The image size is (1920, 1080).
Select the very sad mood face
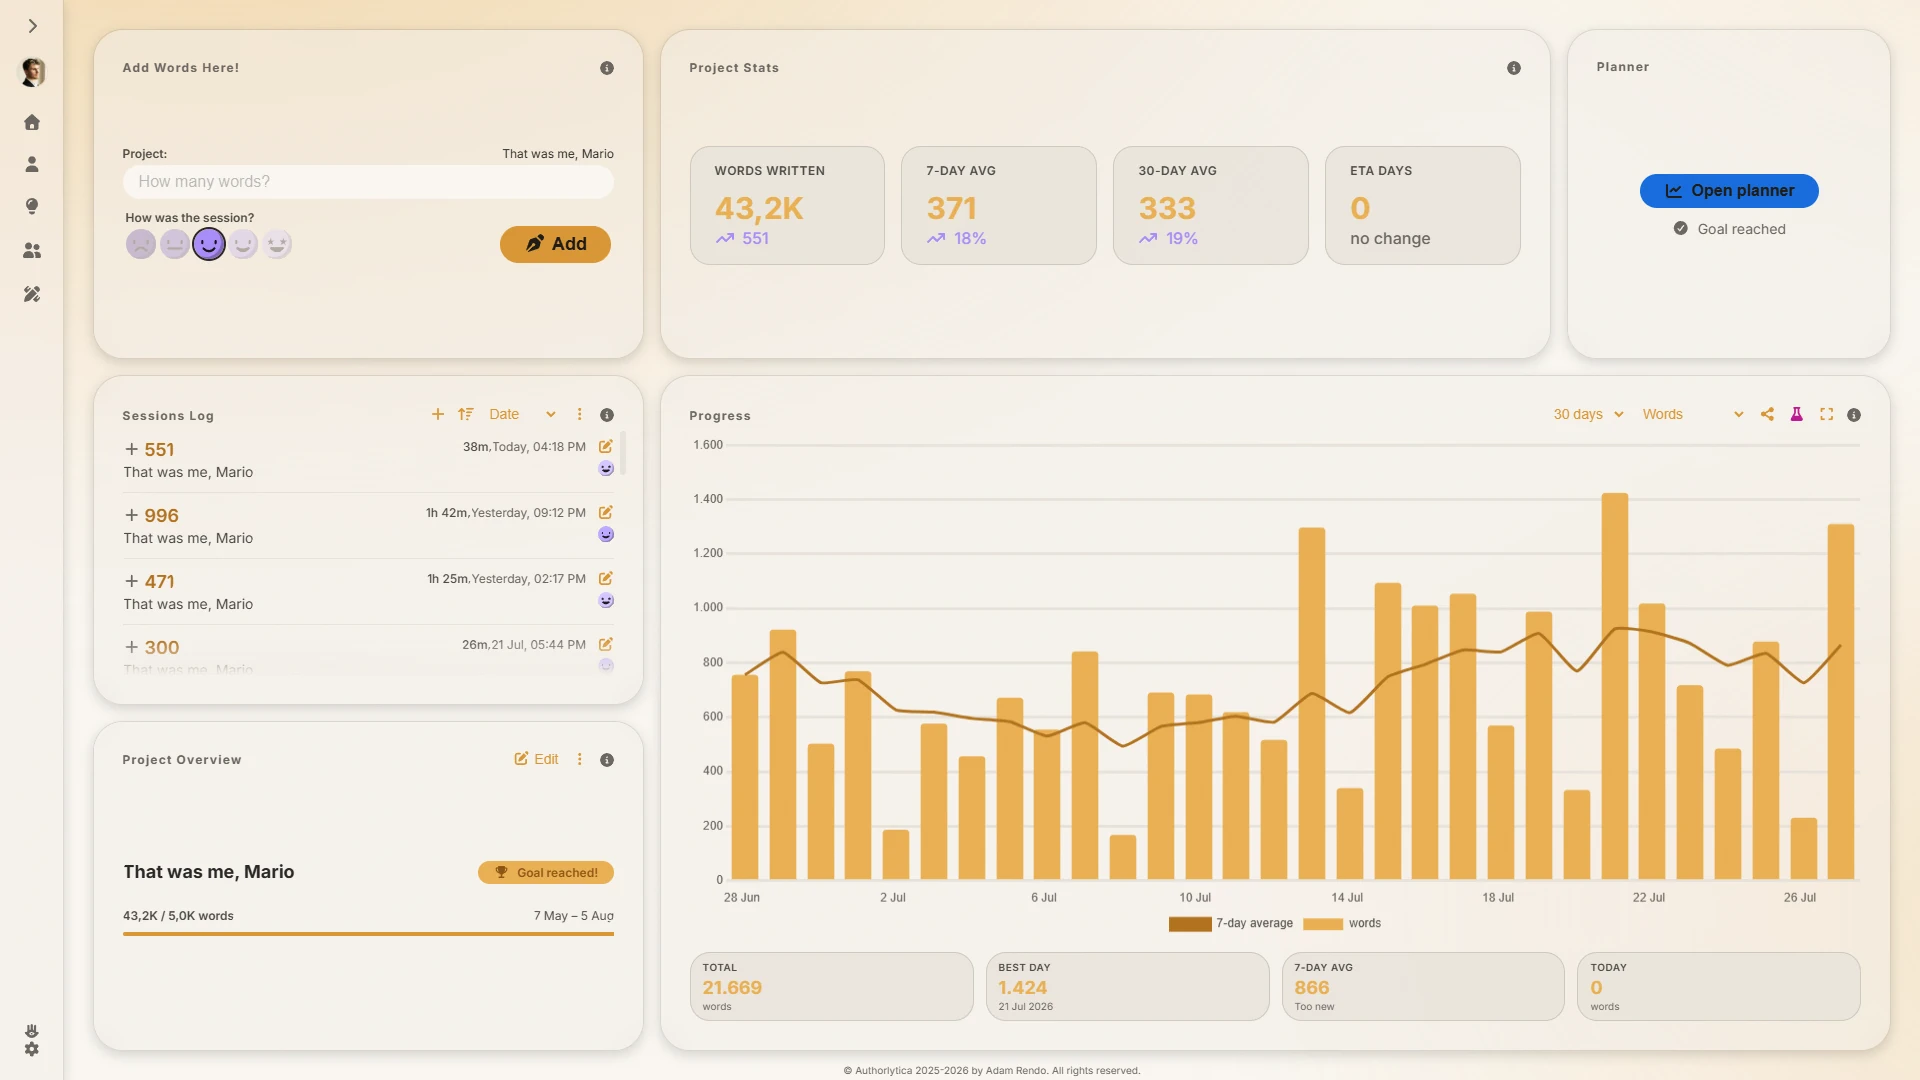click(x=141, y=244)
